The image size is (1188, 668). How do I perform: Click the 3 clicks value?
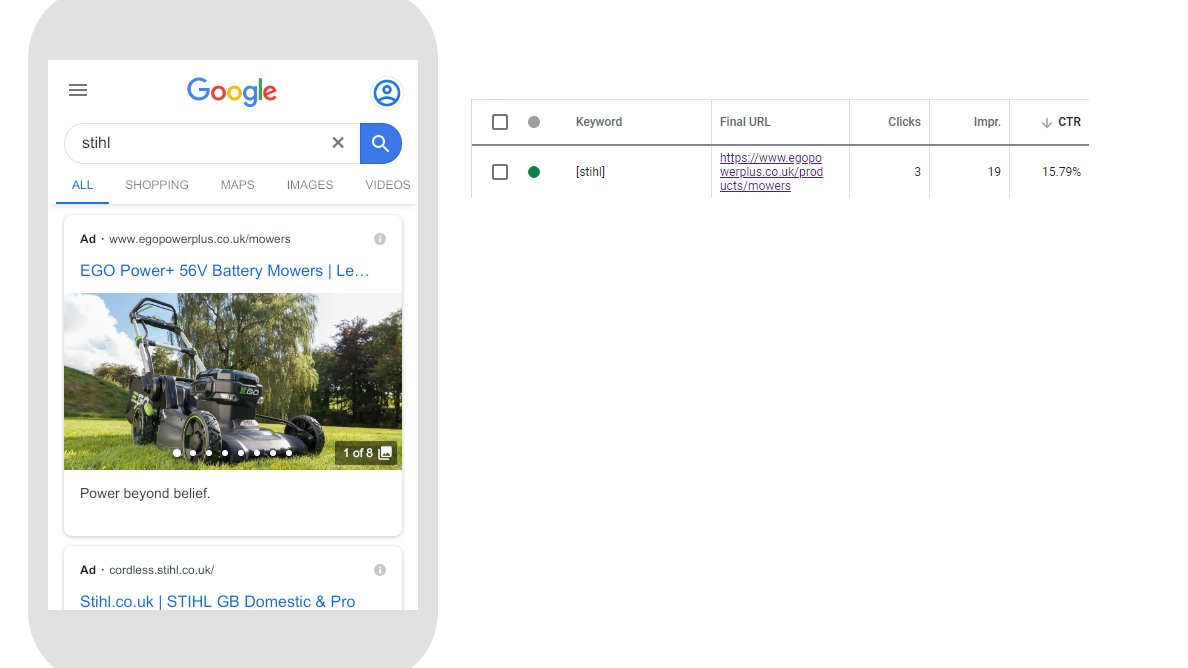(917, 172)
